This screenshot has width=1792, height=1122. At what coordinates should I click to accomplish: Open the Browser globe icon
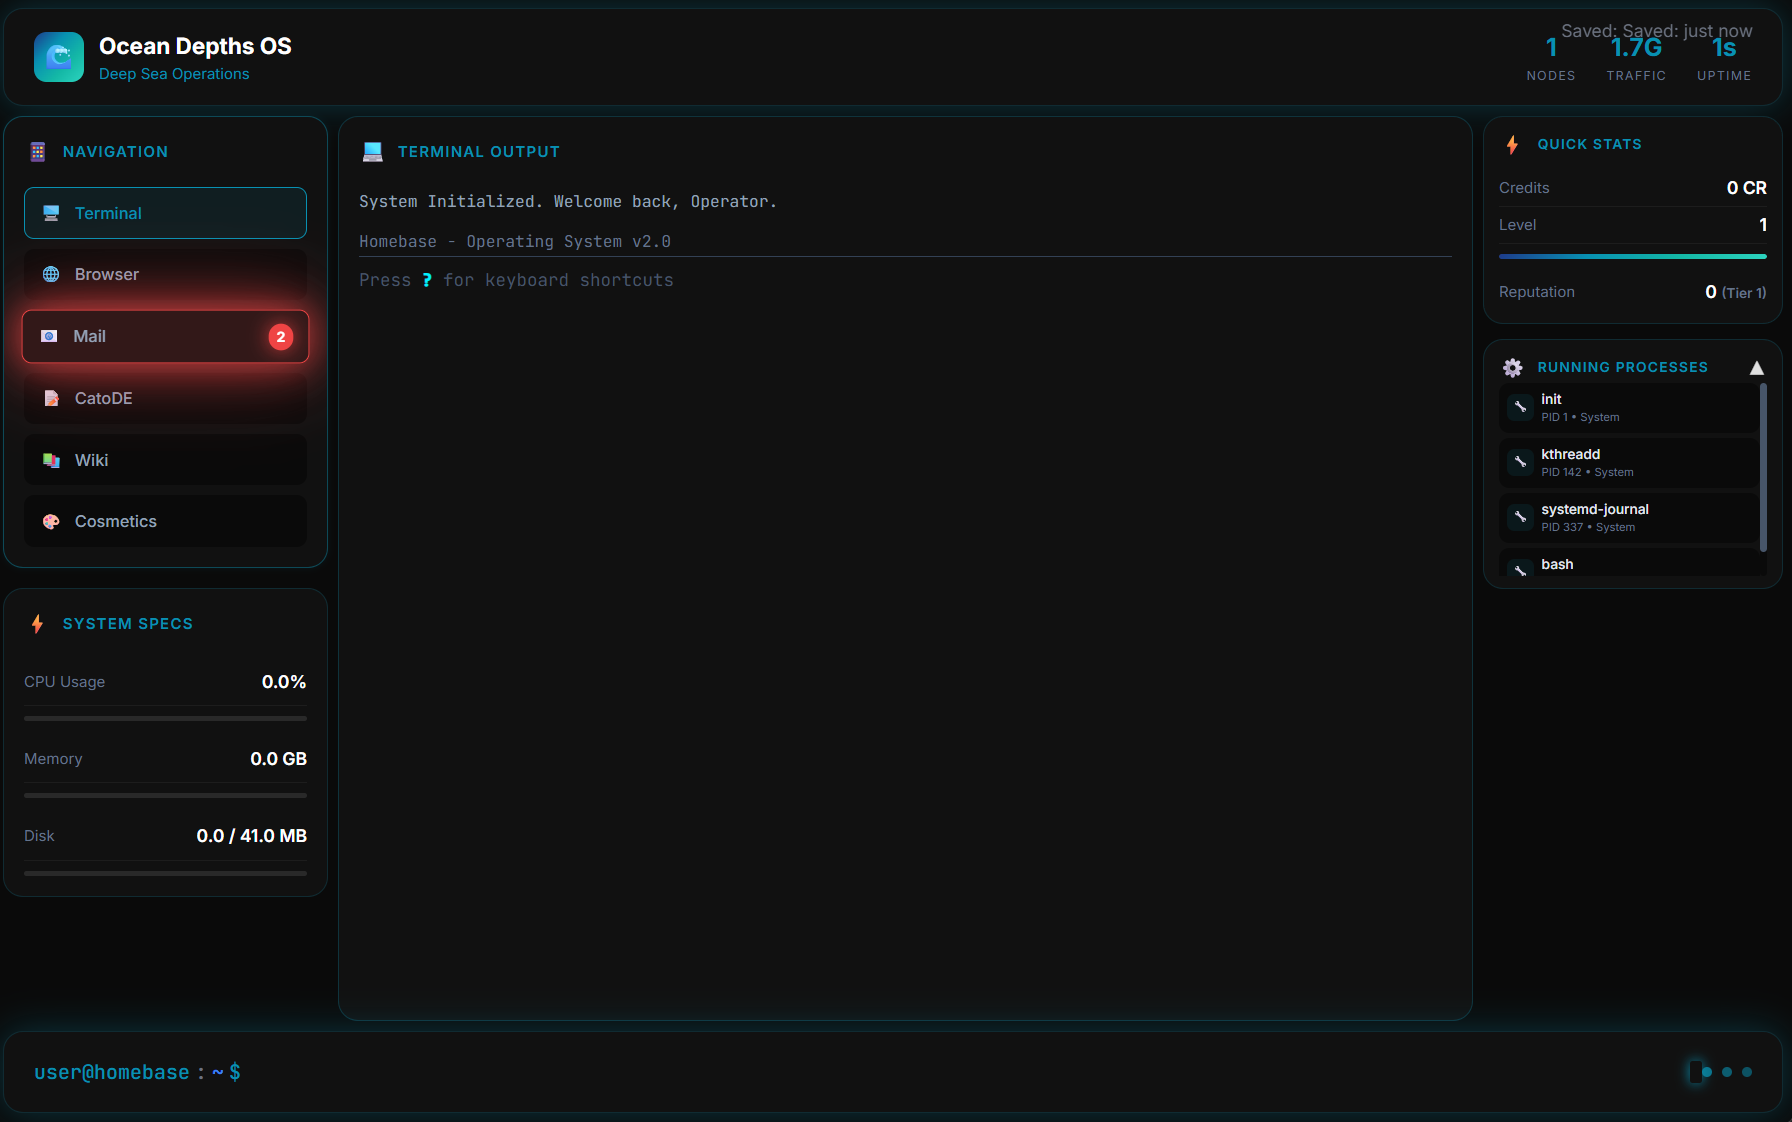pyautogui.click(x=50, y=274)
